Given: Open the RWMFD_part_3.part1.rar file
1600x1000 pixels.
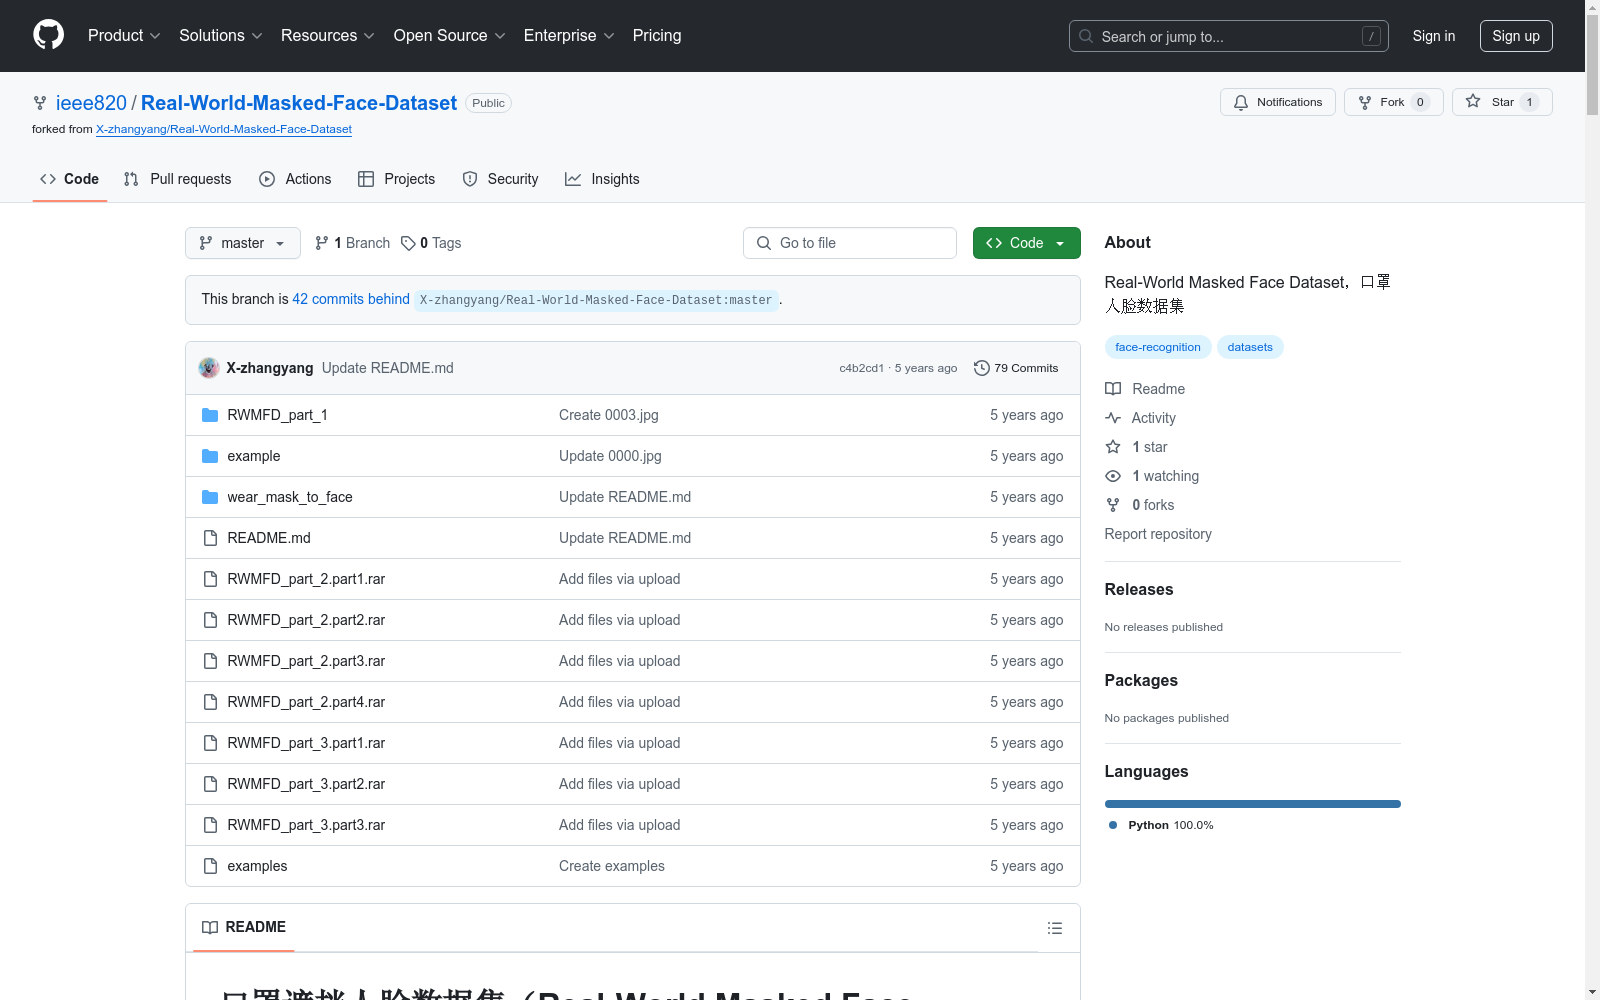Looking at the screenshot, I should pos(306,743).
